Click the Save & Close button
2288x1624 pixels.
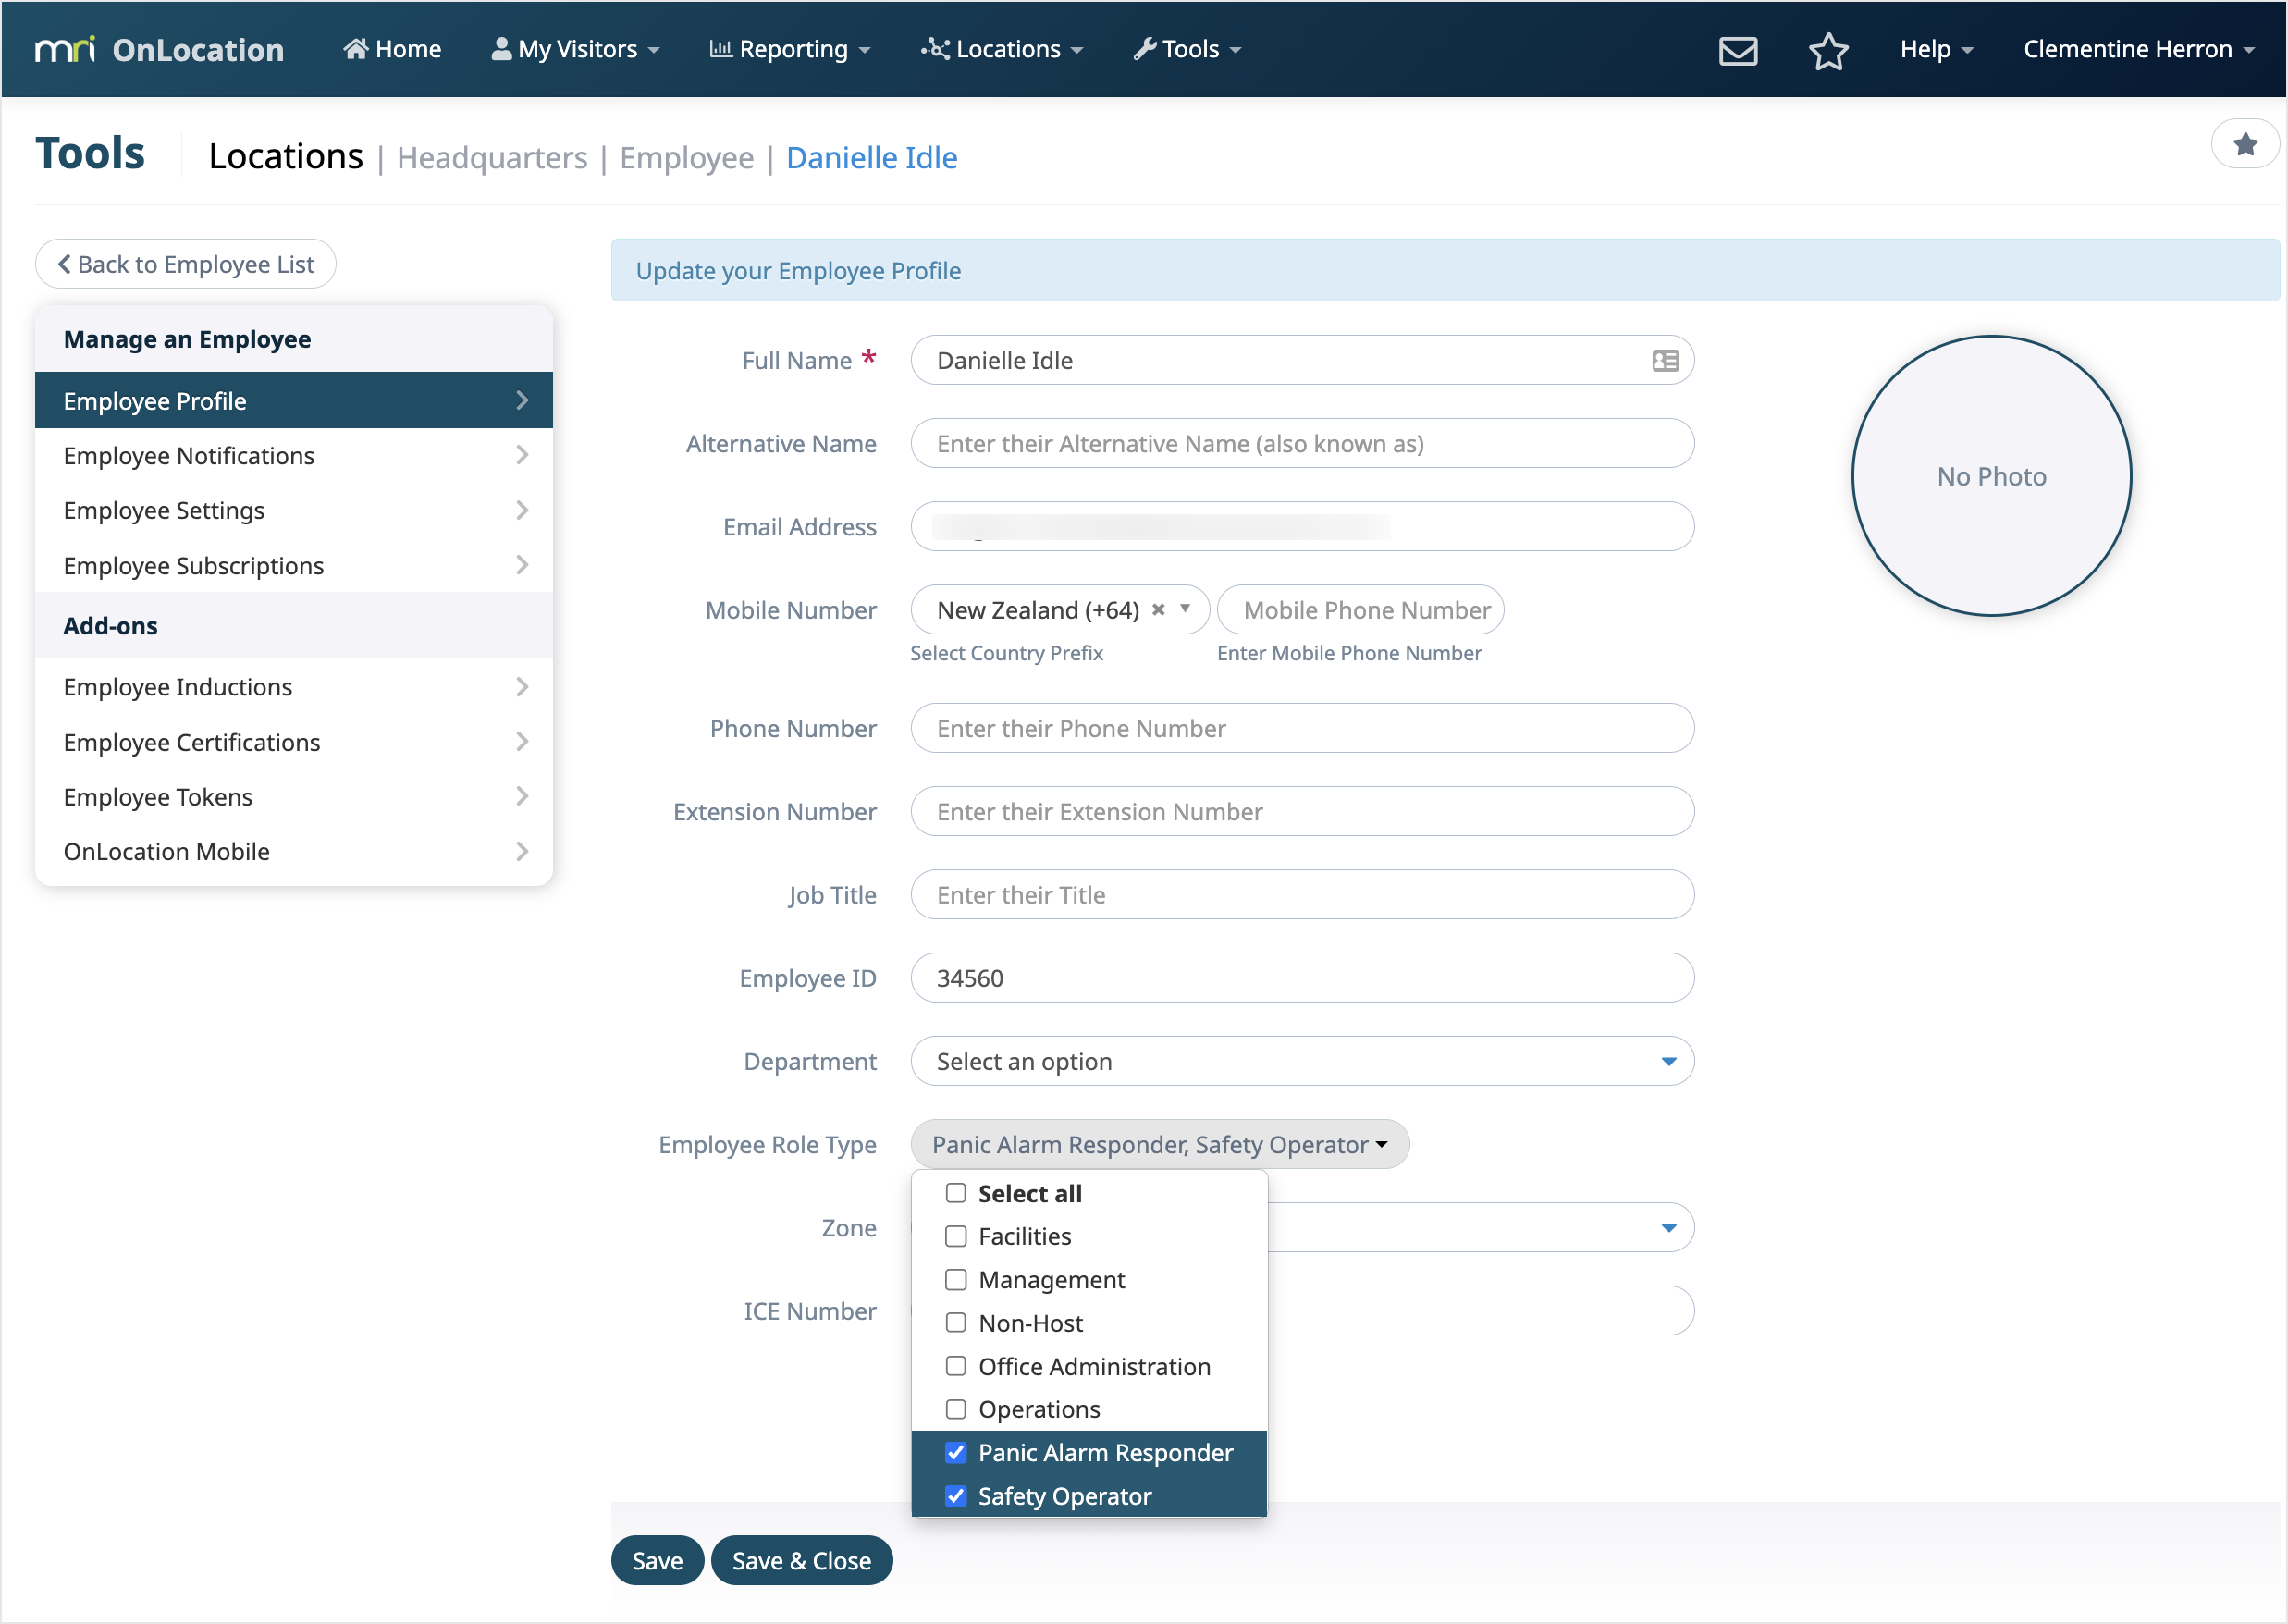(801, 1560)
